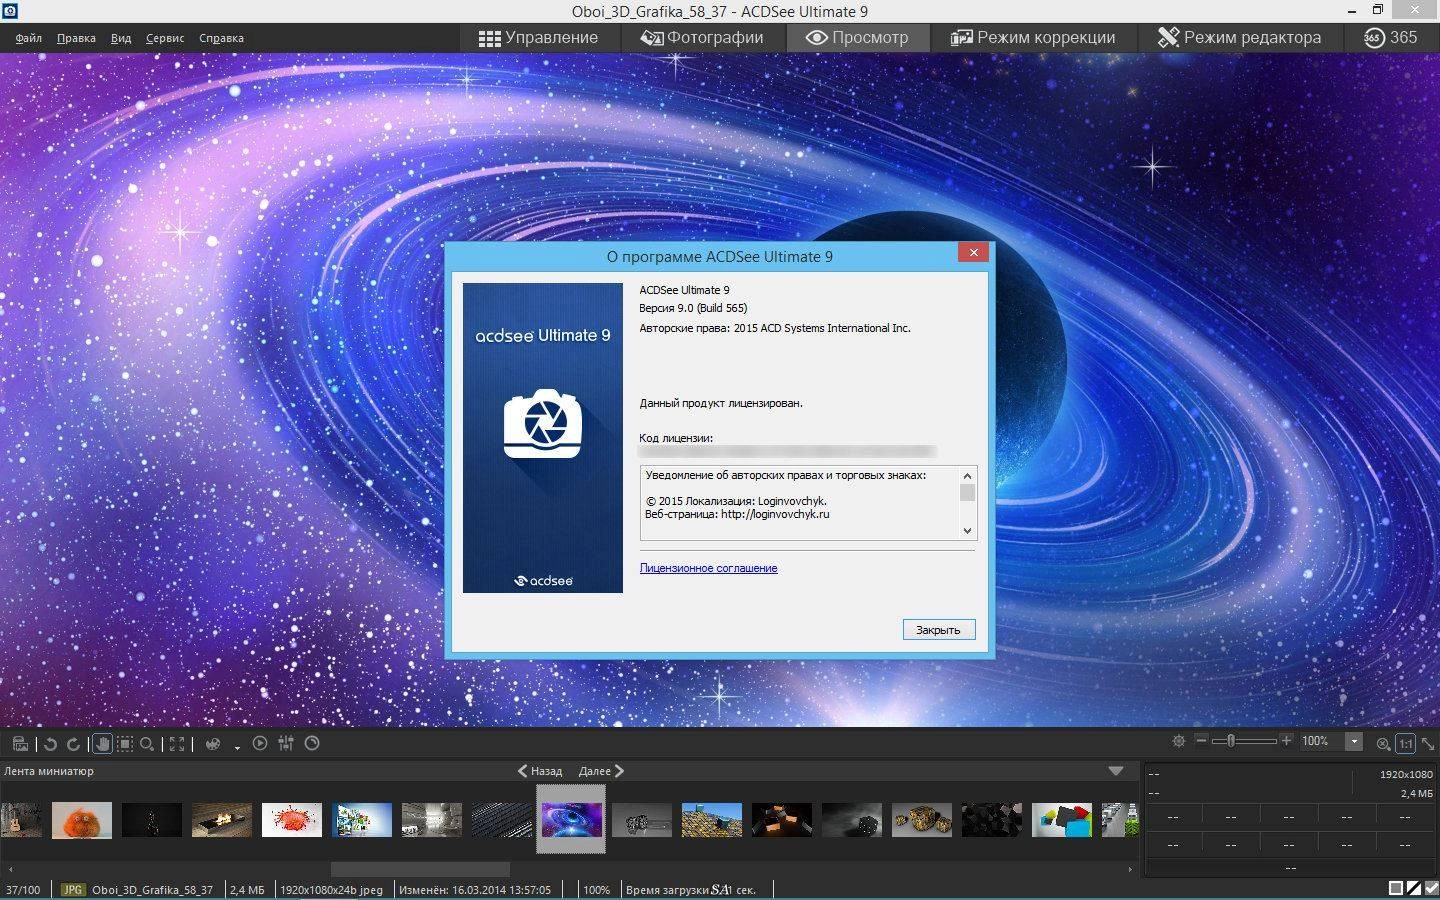Viewport: 1440px width, 900px height.
Task: Click the zoom slider handle
Action: coord(1231,741)
